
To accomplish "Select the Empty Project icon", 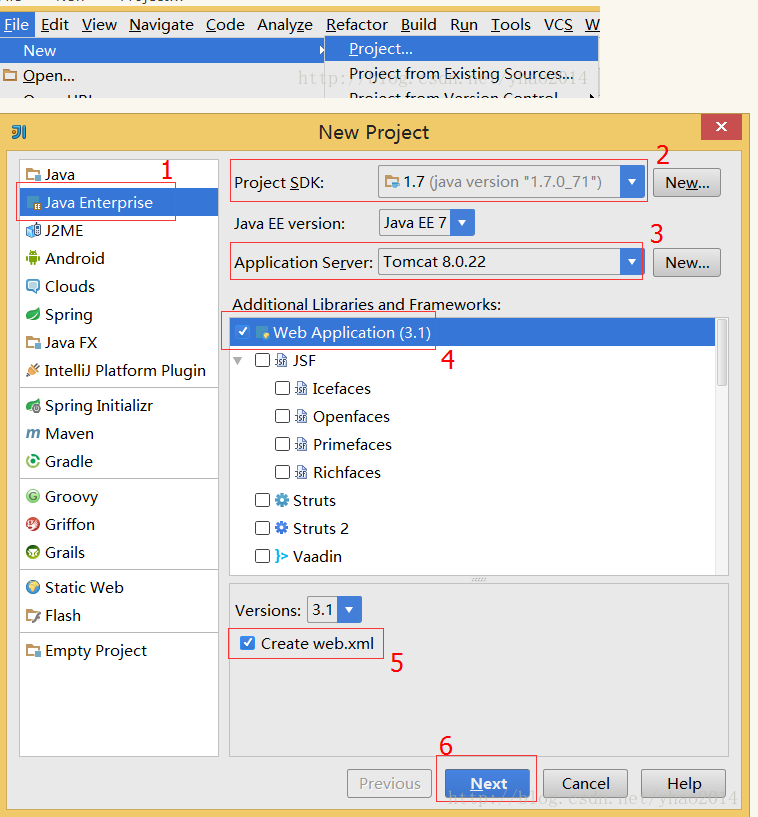I will click(x=33, y=650).
